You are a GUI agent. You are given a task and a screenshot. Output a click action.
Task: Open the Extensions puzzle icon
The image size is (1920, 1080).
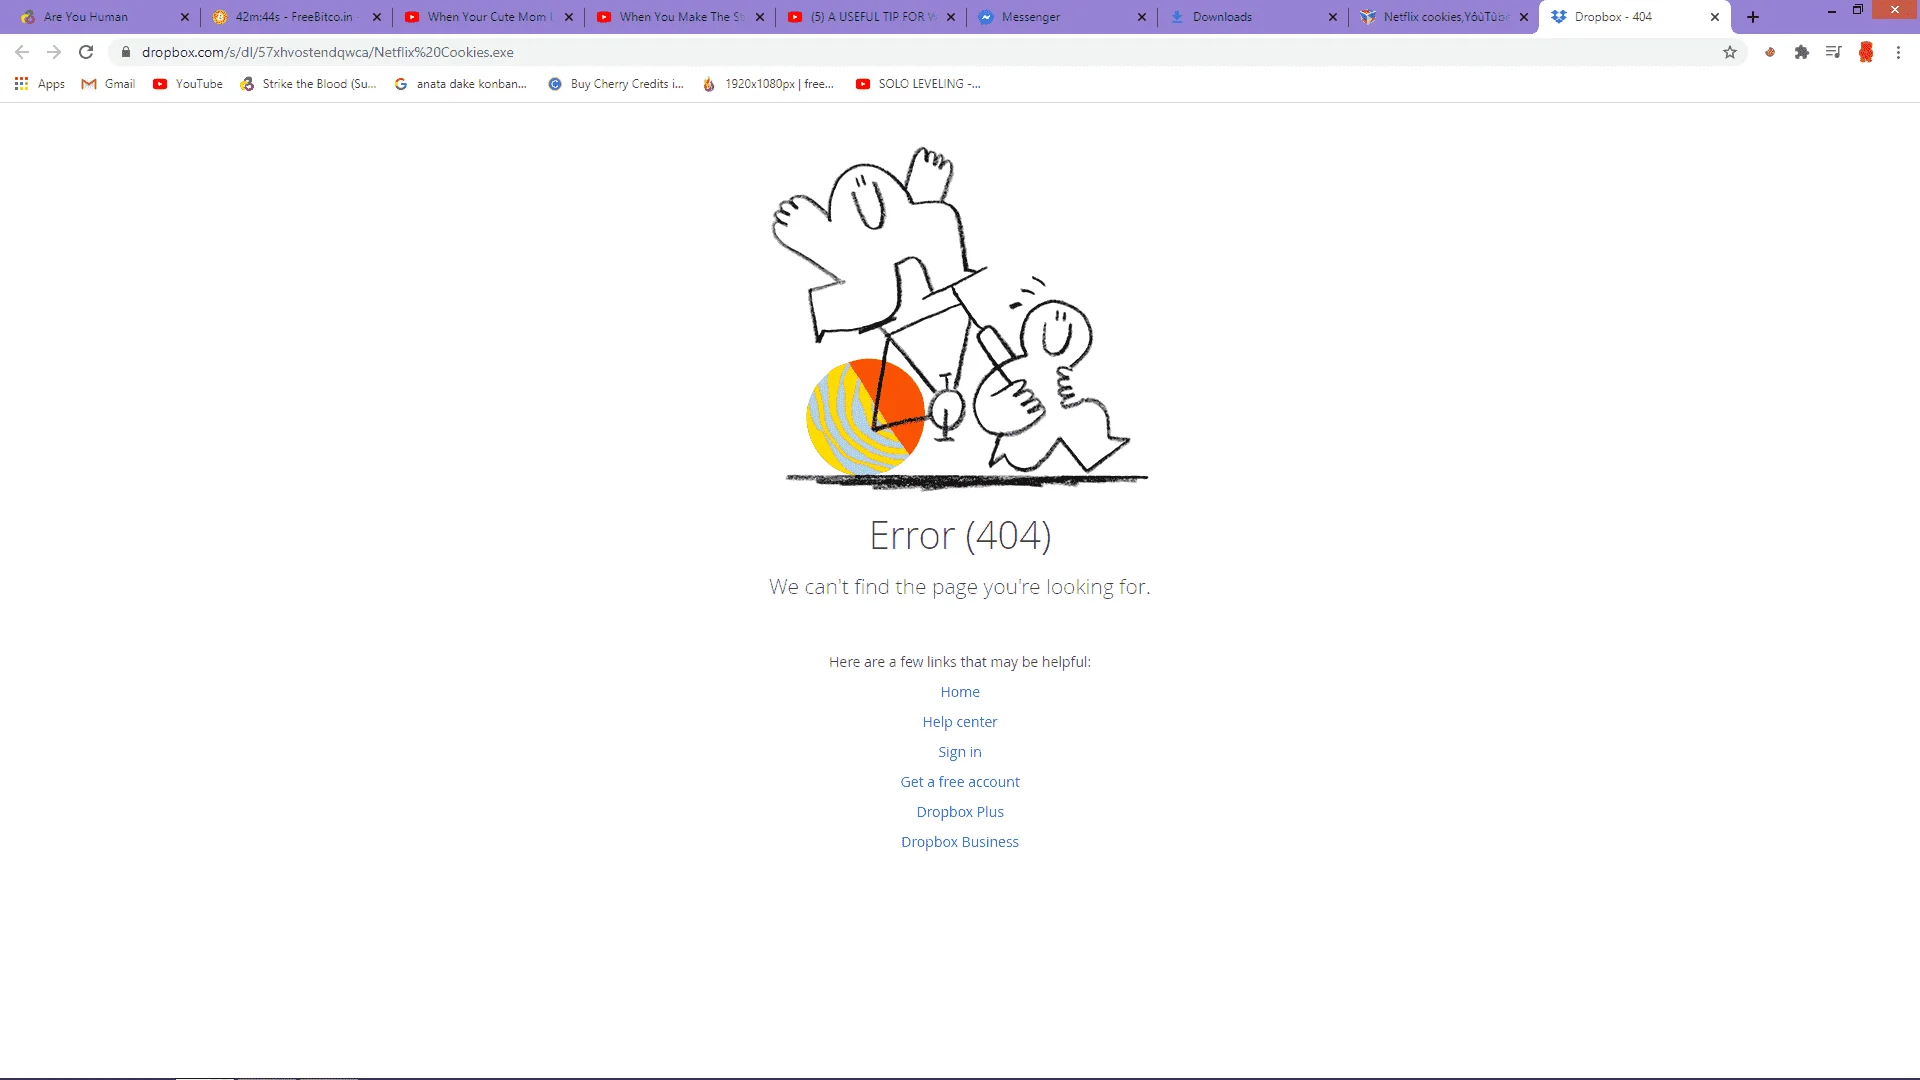1802,52
